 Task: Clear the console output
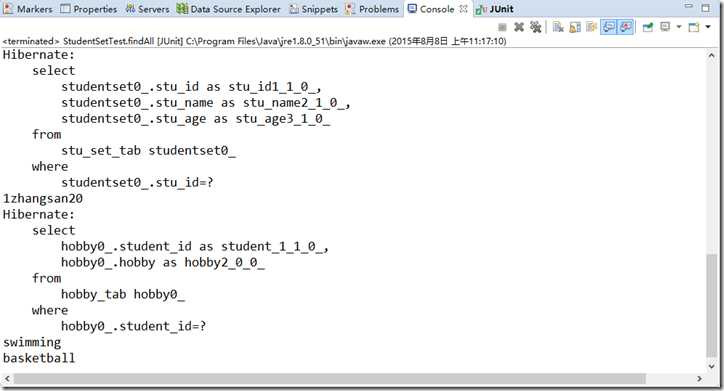558,27
